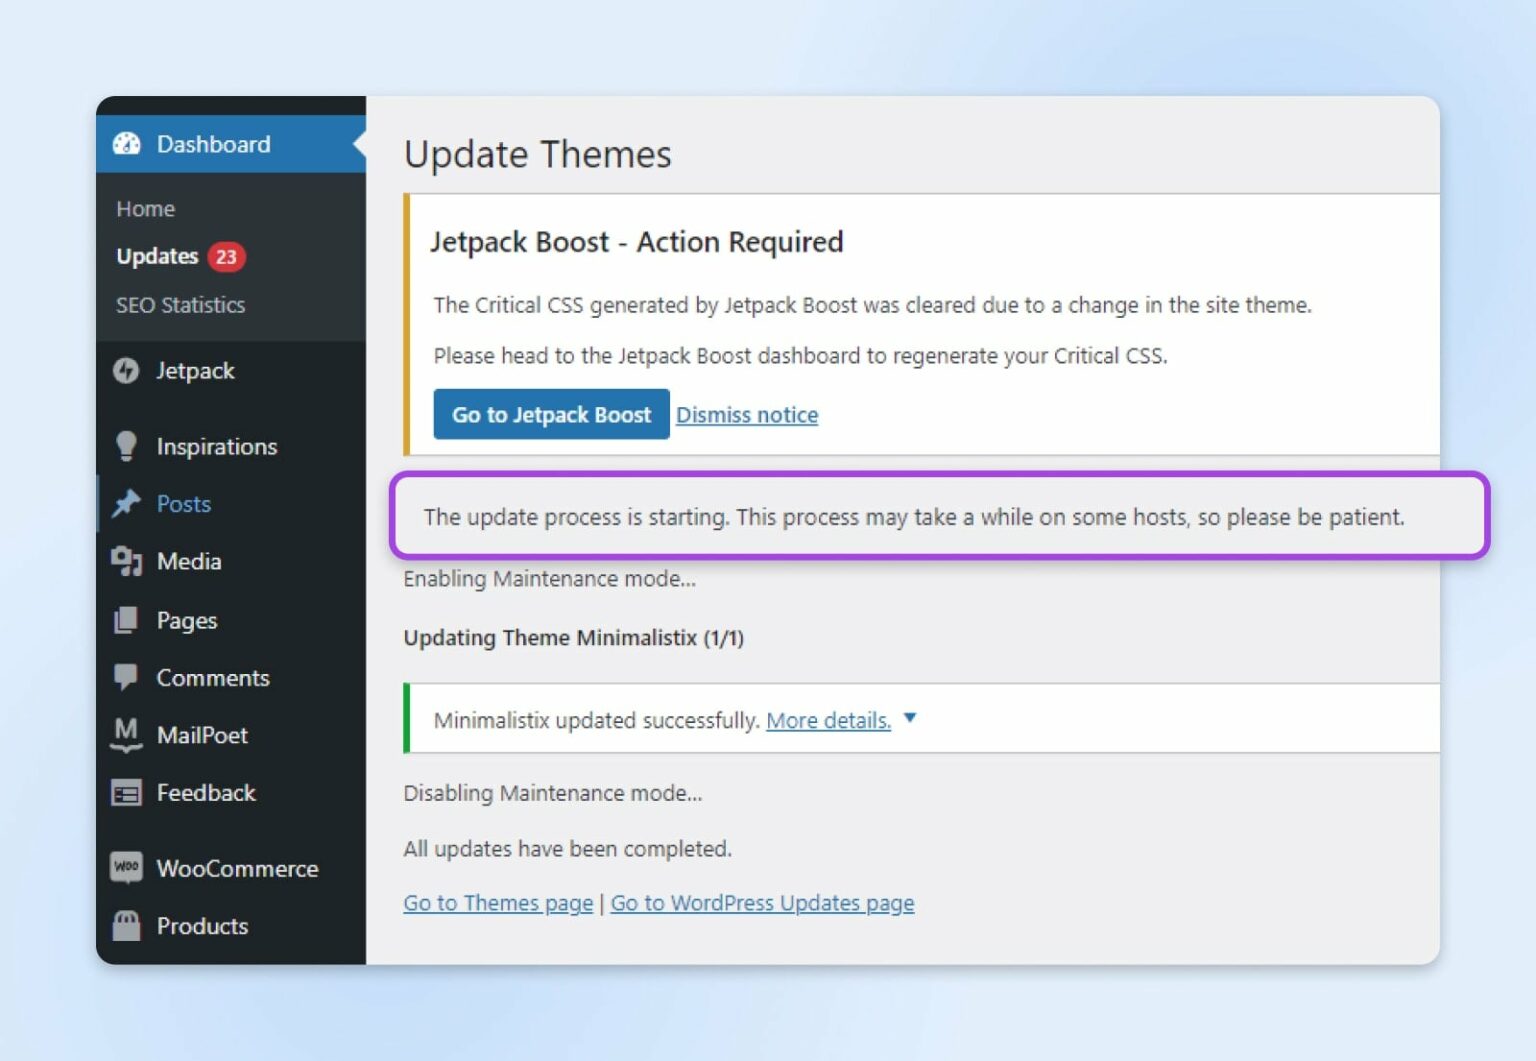Click the Posts pushpin icon

coord(126,503)
